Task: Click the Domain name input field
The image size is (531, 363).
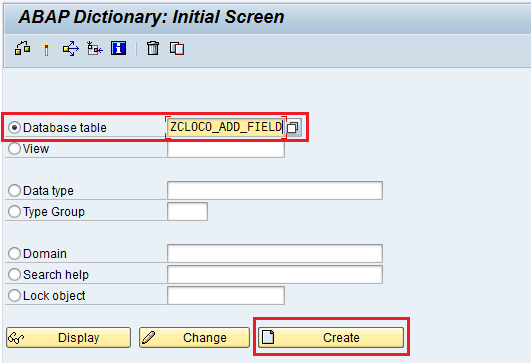Action: (x=275, y=253)
